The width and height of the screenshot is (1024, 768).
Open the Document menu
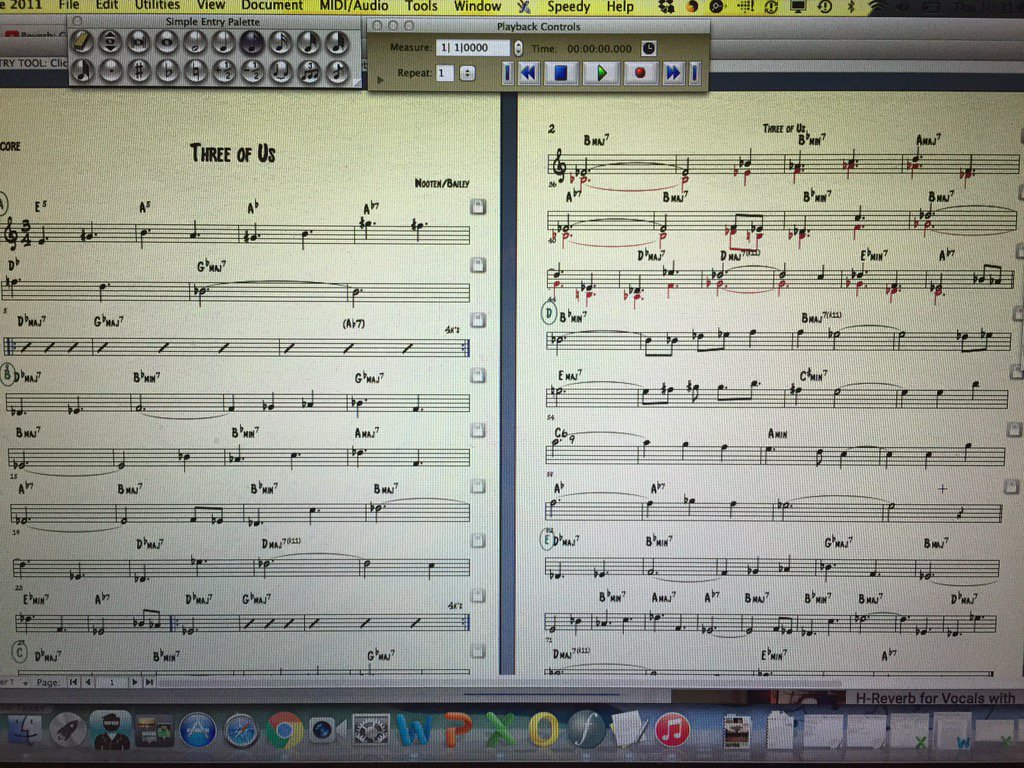pos(272,6)
